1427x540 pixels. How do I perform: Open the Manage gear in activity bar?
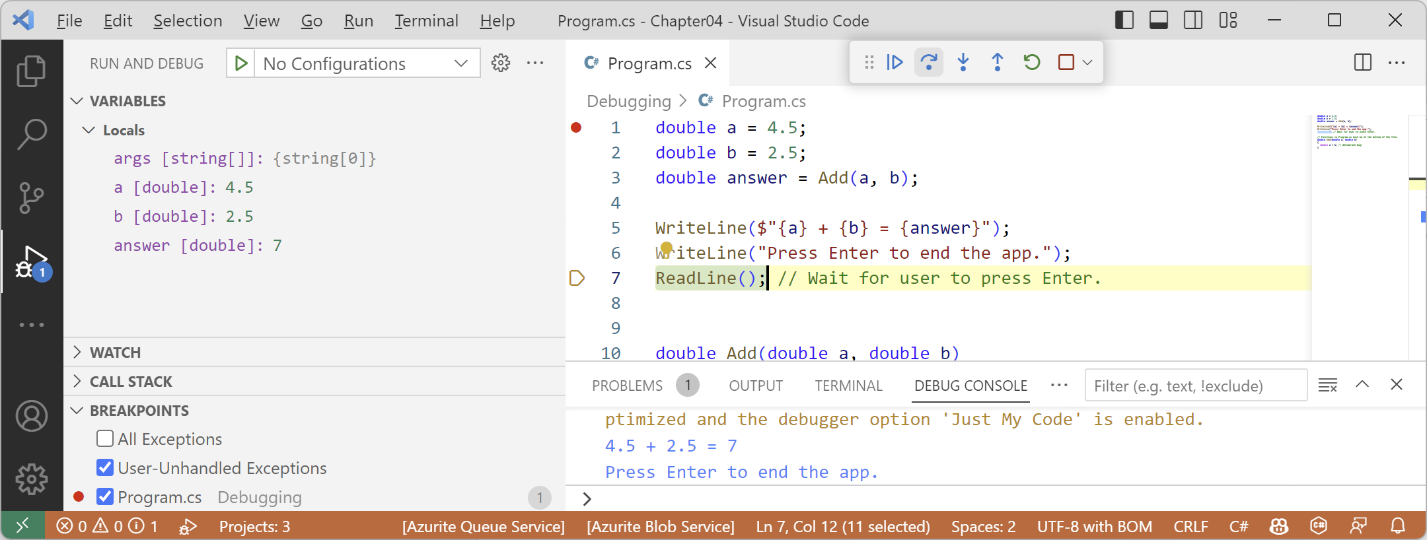tap(31, 478)
